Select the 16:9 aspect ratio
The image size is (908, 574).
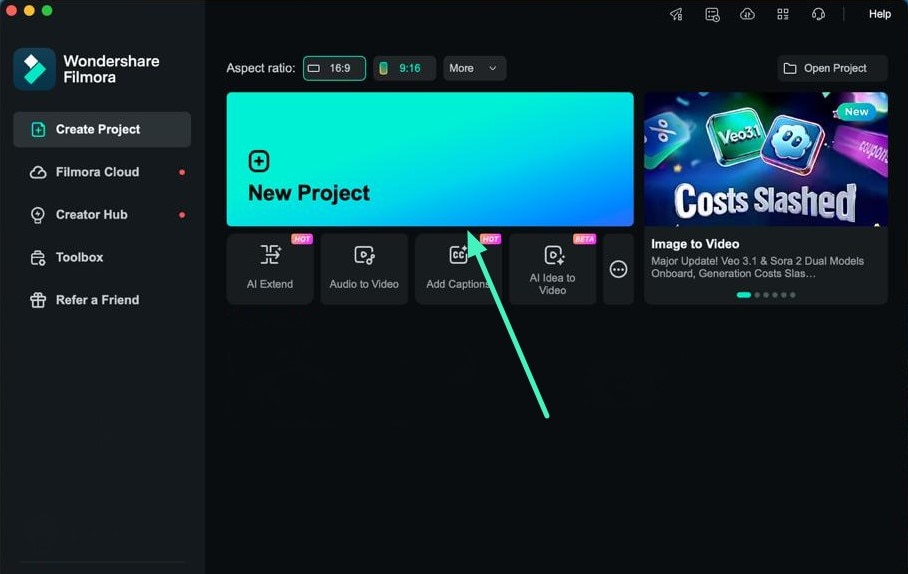tap(334, 68)
